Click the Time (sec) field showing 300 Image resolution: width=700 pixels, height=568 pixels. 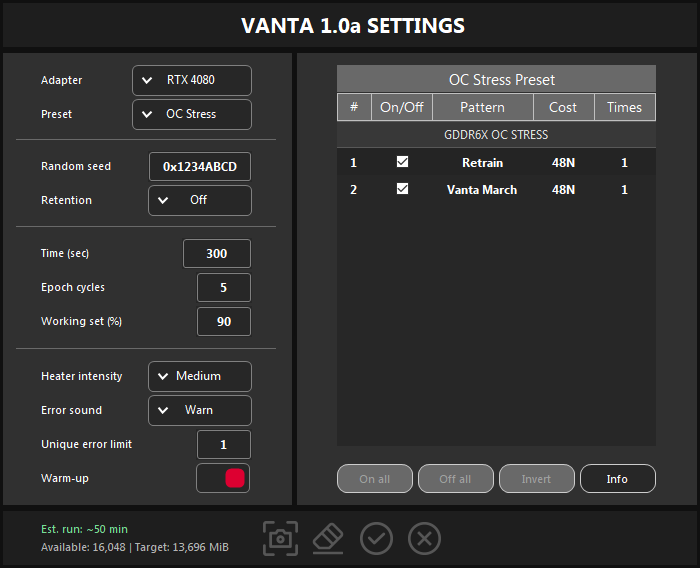217,254
